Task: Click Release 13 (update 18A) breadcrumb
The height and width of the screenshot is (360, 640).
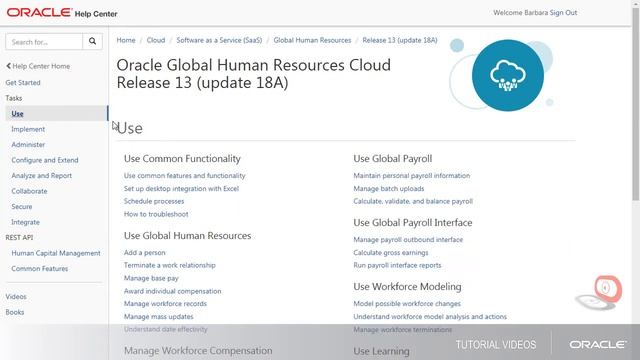Action: (400, 40)
